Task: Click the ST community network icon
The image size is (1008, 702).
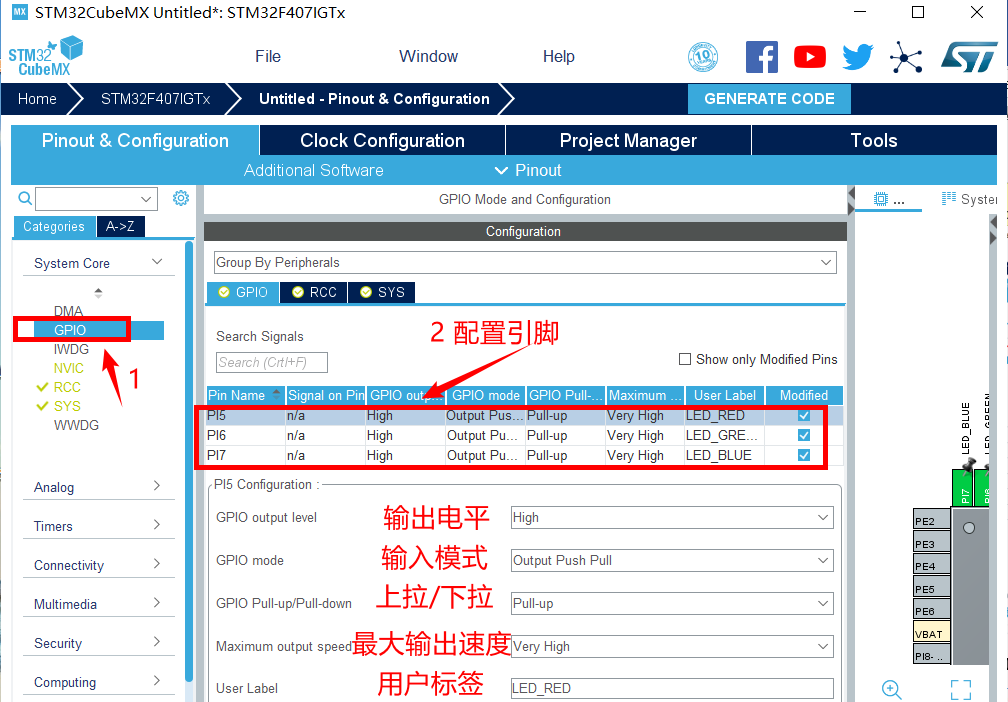Action: (x=906, y=57)
